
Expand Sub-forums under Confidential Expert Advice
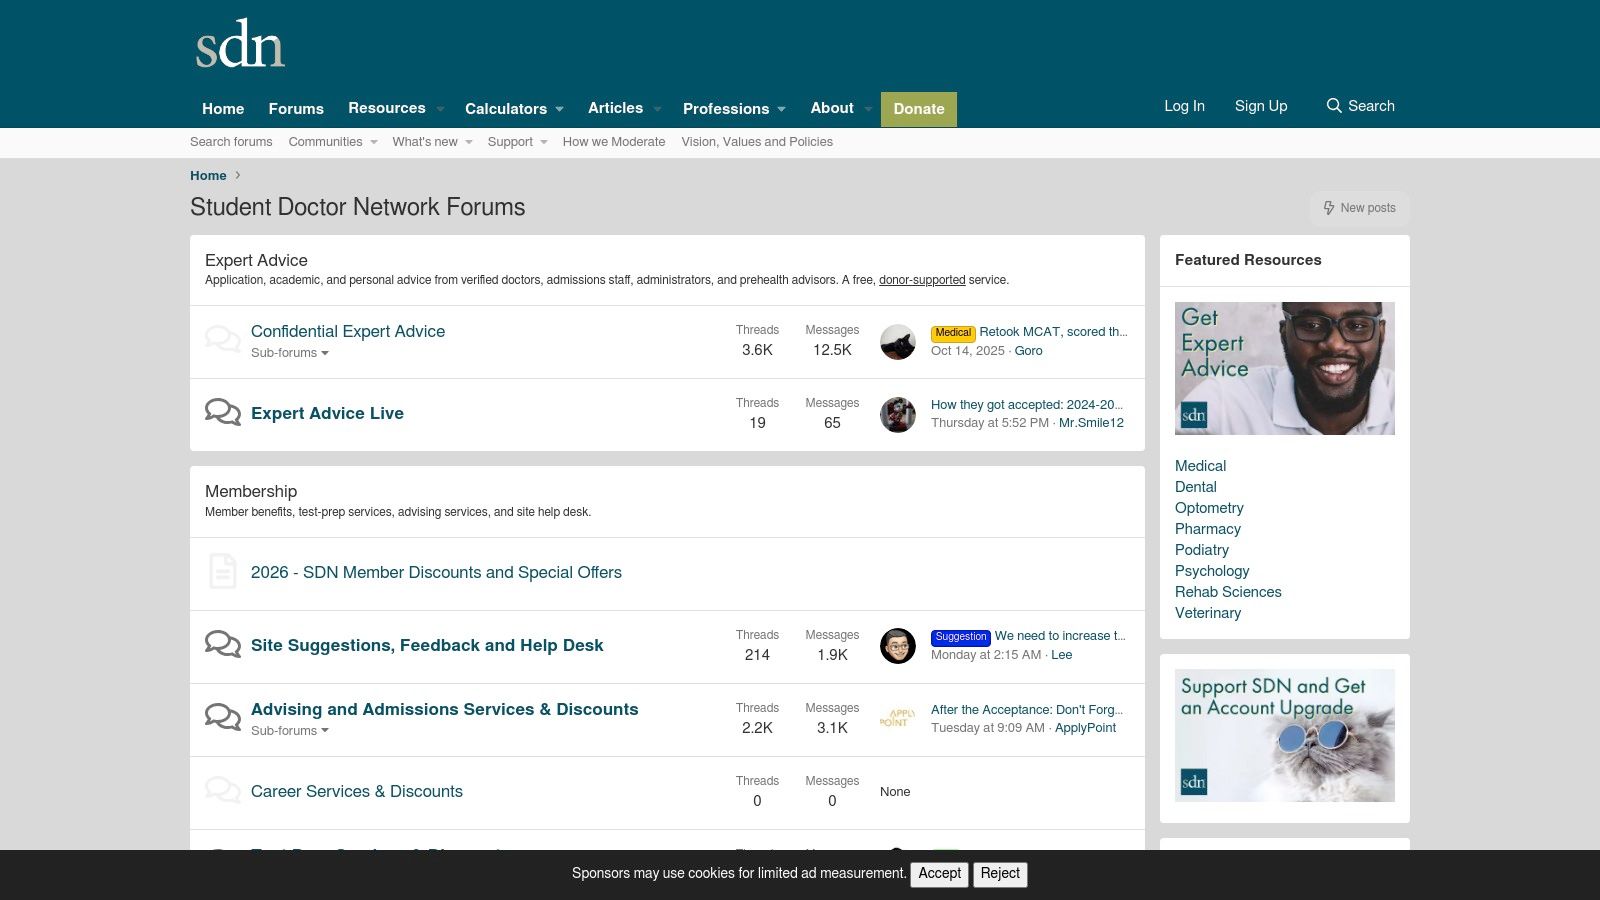(289, 352)
